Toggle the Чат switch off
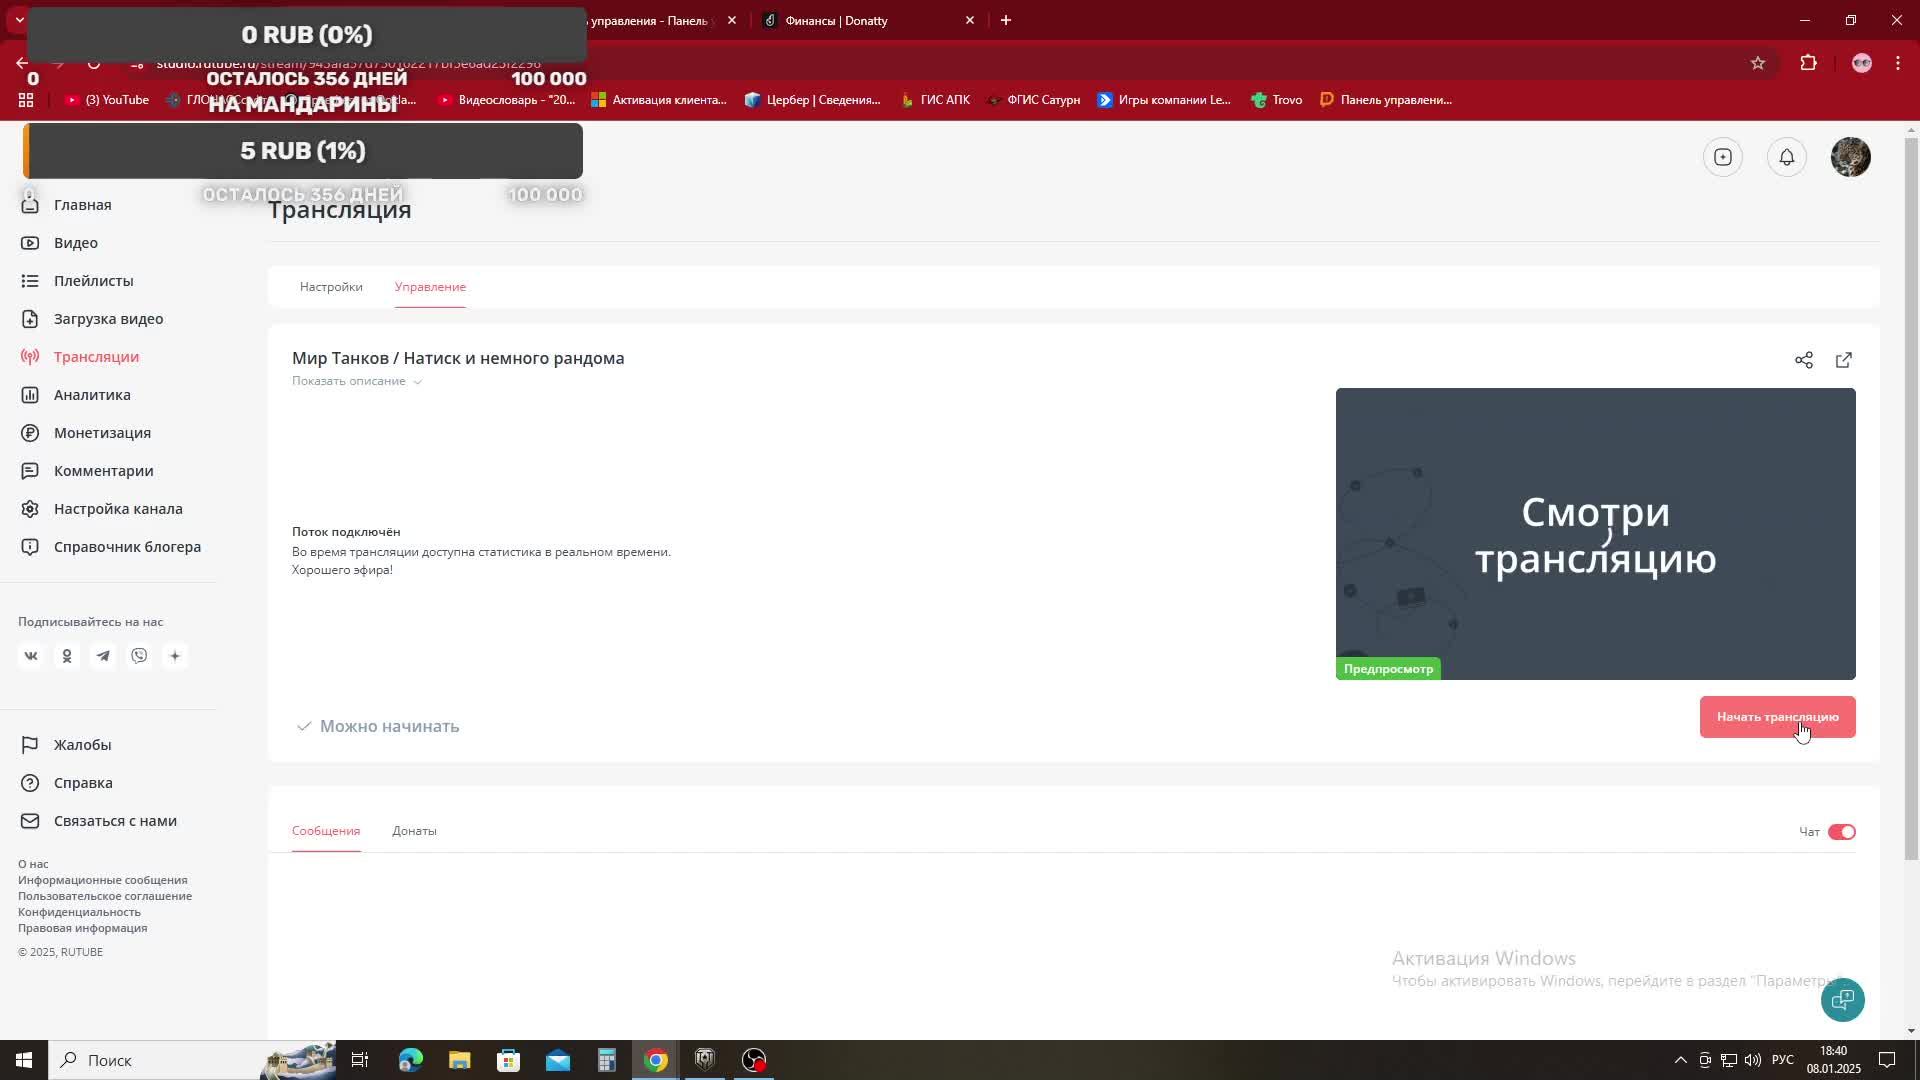 [x=1841, y=832]
